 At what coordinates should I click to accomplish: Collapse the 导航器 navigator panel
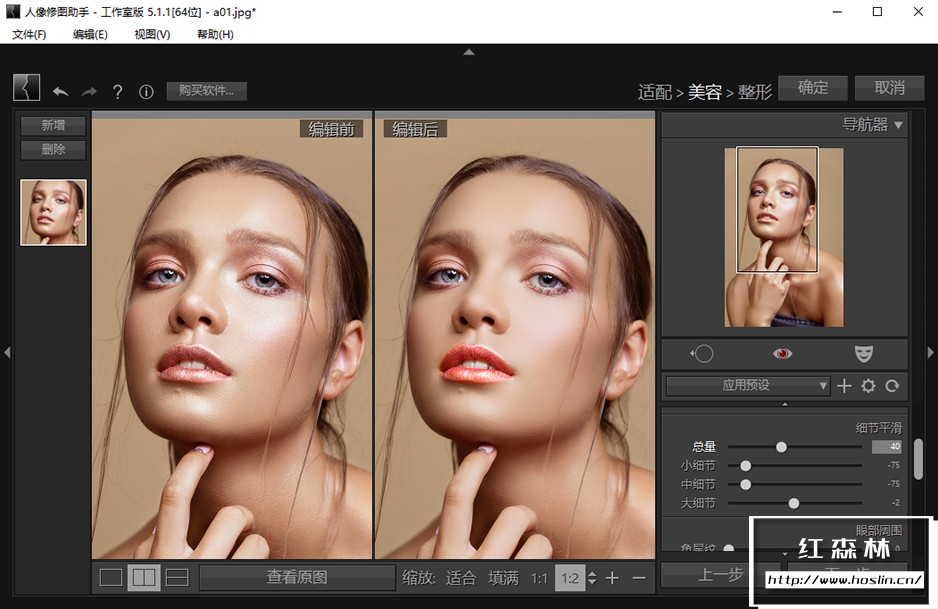point(898,125)
